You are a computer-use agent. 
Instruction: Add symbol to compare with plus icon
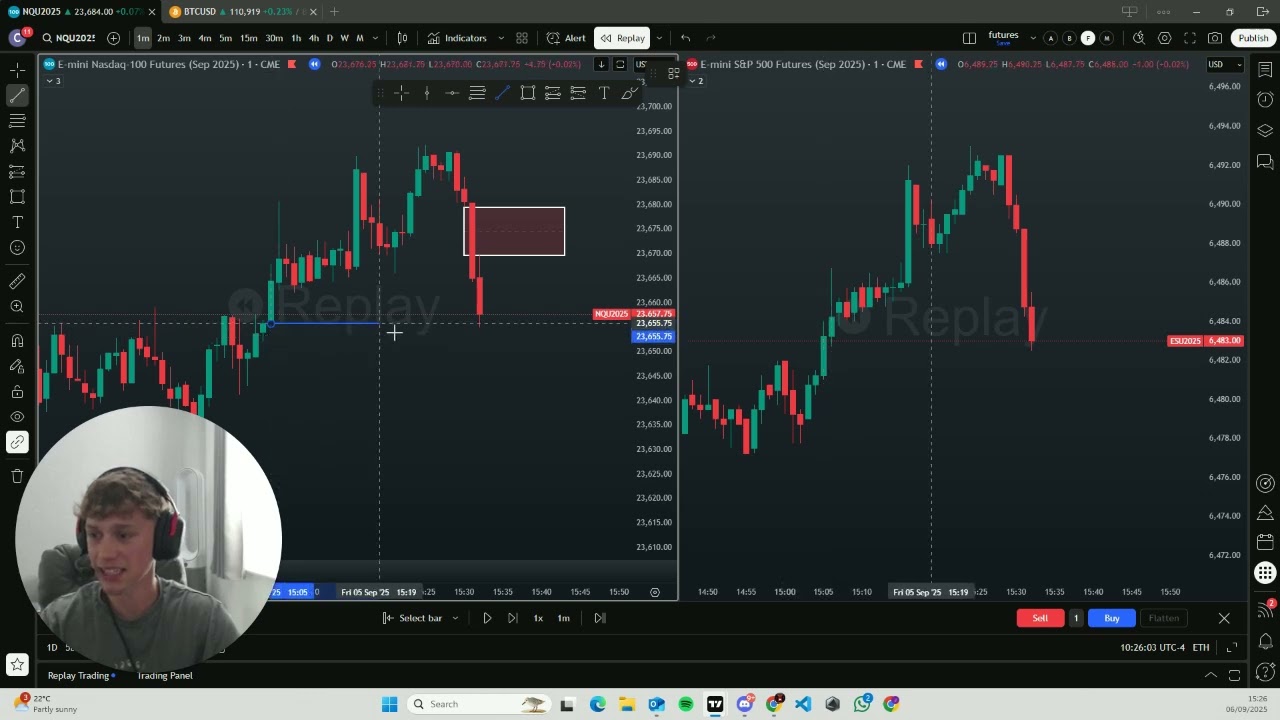tap(113, 38)
